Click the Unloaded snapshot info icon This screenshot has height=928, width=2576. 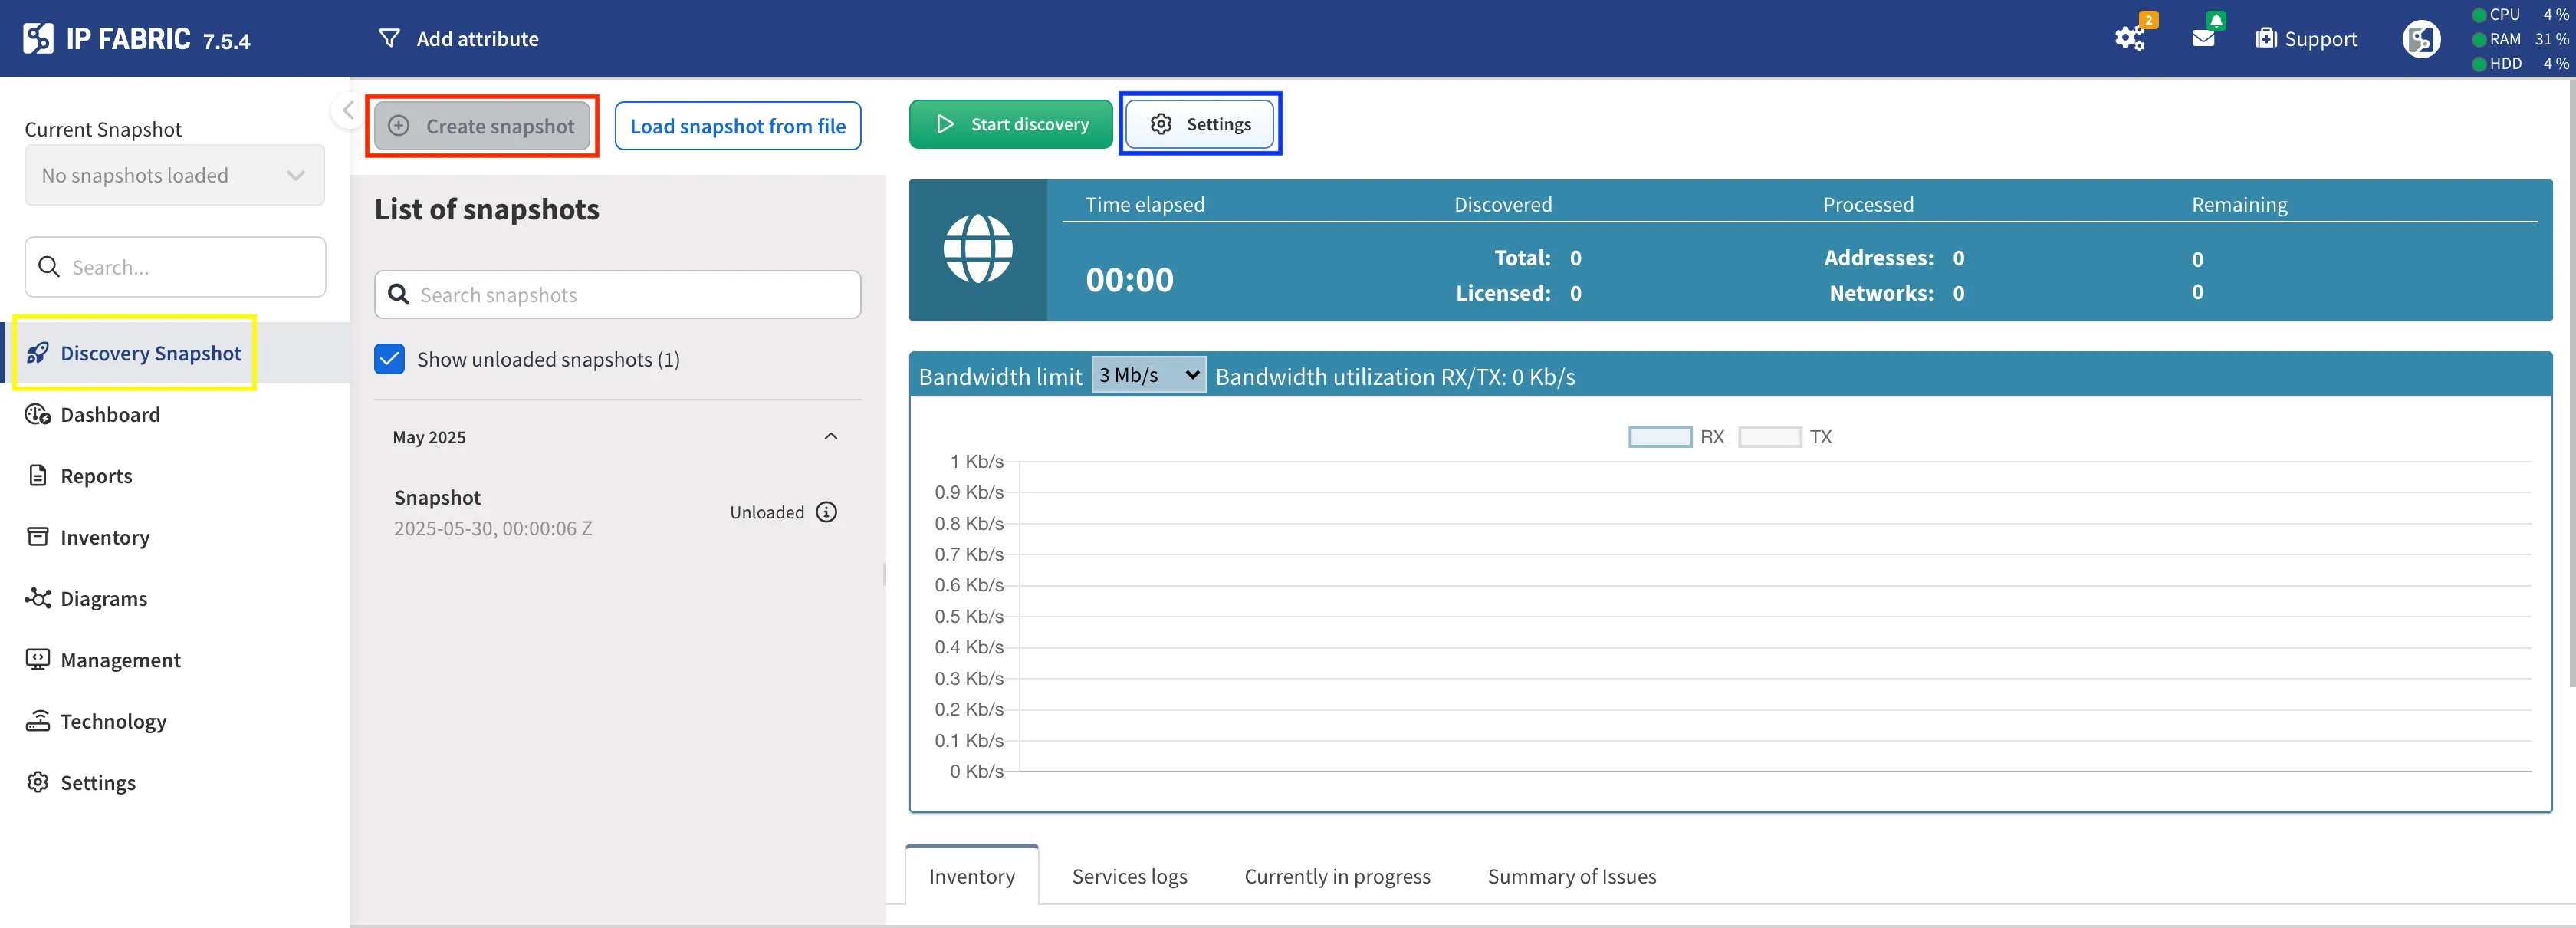(x=826, y=512)
